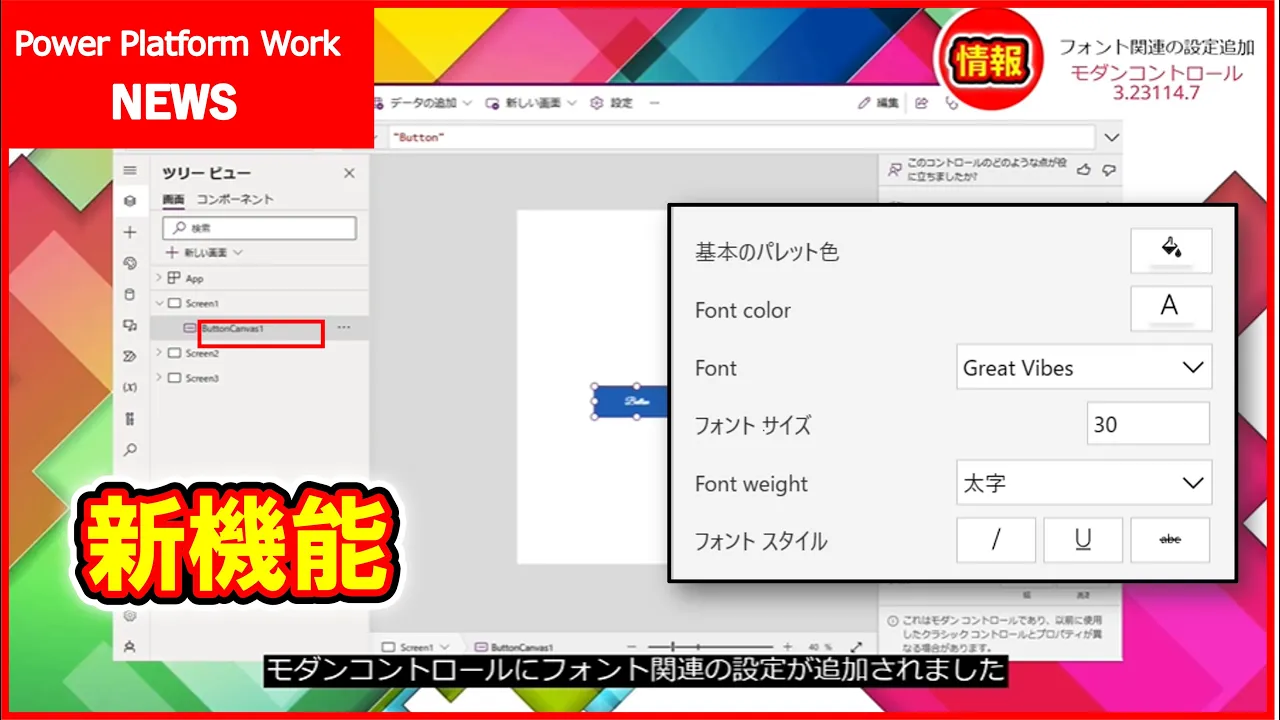Screen dimensions: 1280x720
Task: Open the hamburger menu in left rail
Action: point(130,171)
